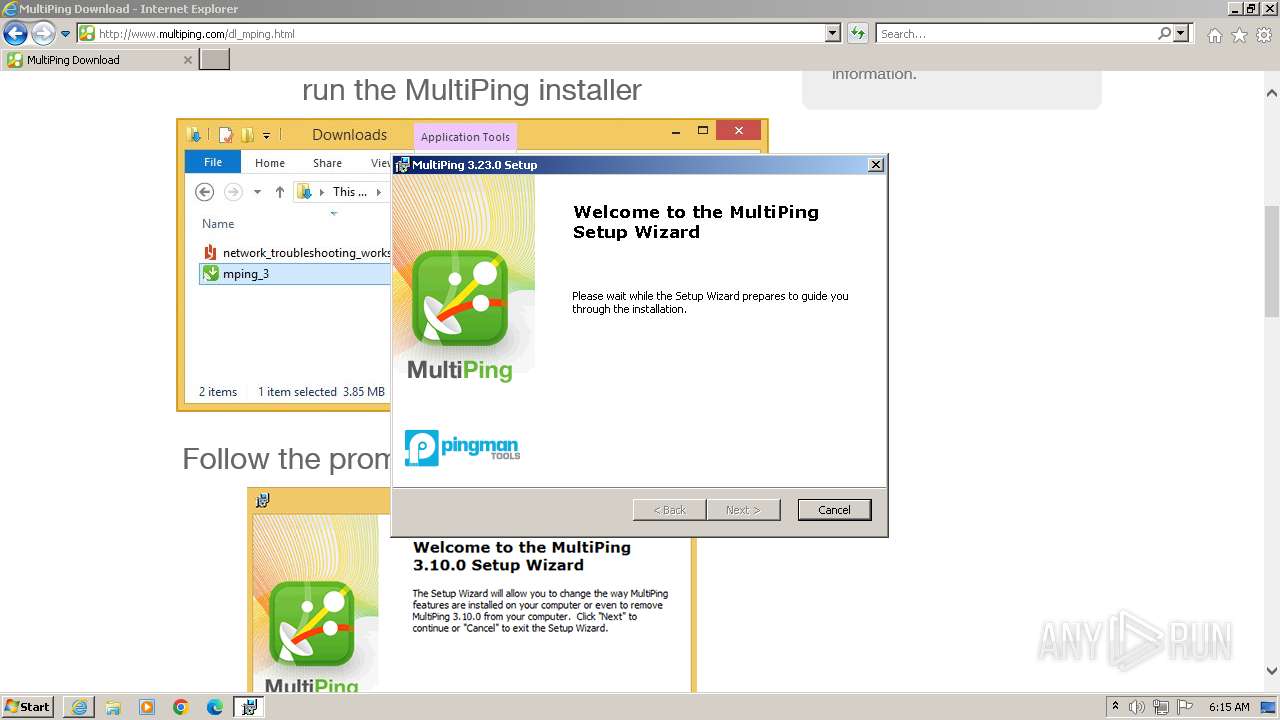
Task: Open Internet Explorer from taskbar
Action: (79, 707)
